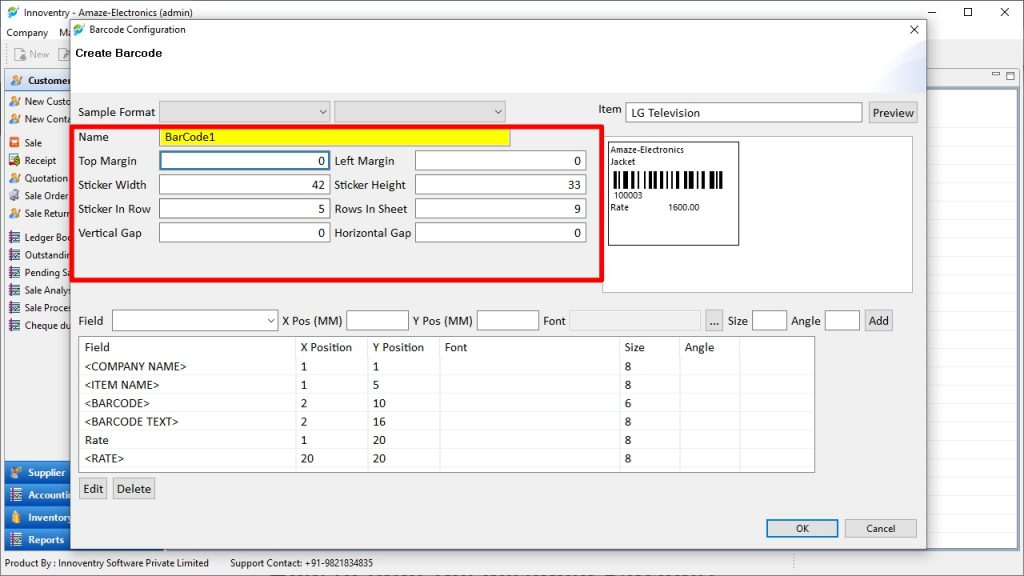Viewport: 1024px width, 576px height.
Task: Confirm with the OK button
Action: click(802, 528)
